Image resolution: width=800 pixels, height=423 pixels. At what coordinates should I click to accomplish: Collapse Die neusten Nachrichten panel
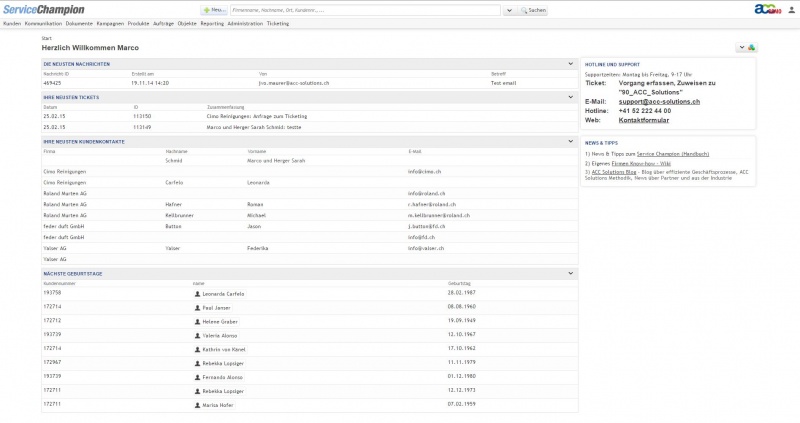coord(570,64)
